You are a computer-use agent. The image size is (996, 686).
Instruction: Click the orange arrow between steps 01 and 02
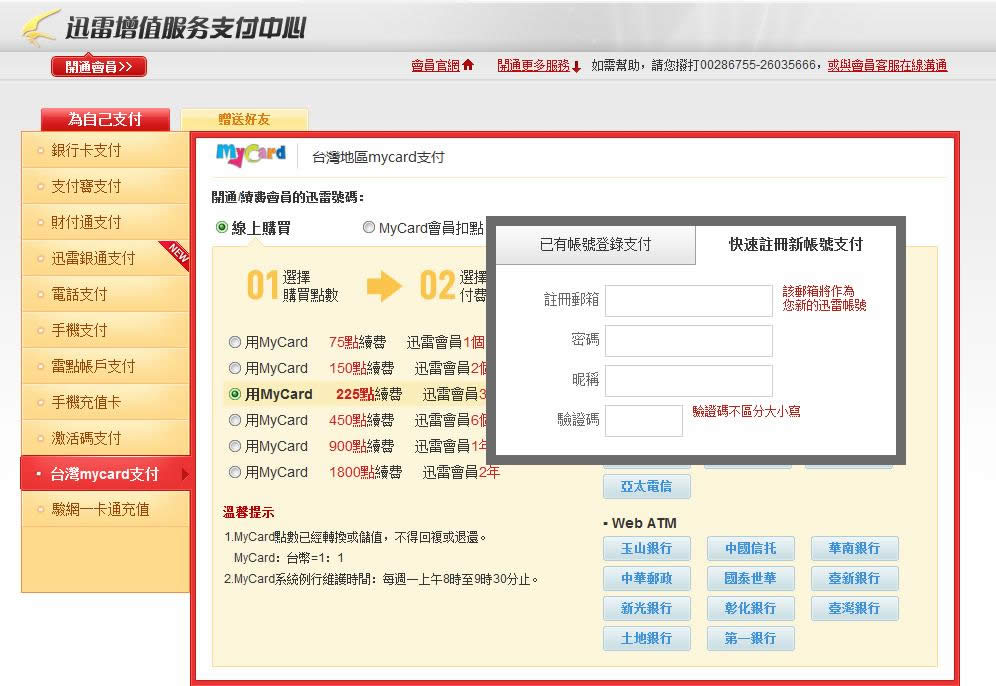tap(384, 286)
